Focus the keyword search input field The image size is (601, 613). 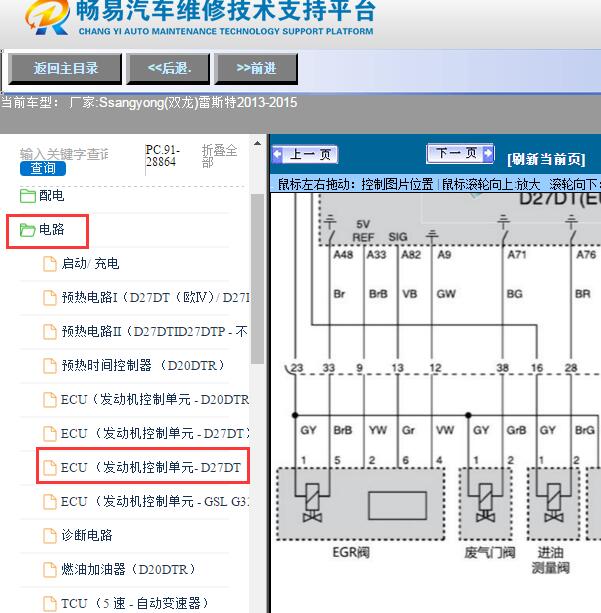tap(65, 154)
